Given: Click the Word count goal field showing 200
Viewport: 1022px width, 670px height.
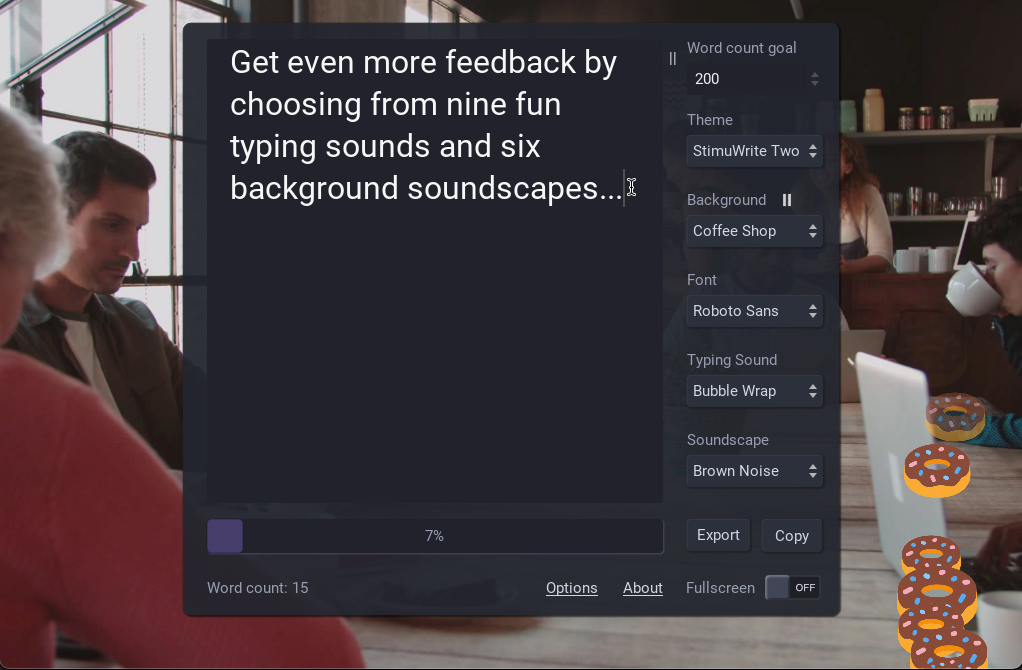Looking at the screenshot, I should click(x=755, y=79).
